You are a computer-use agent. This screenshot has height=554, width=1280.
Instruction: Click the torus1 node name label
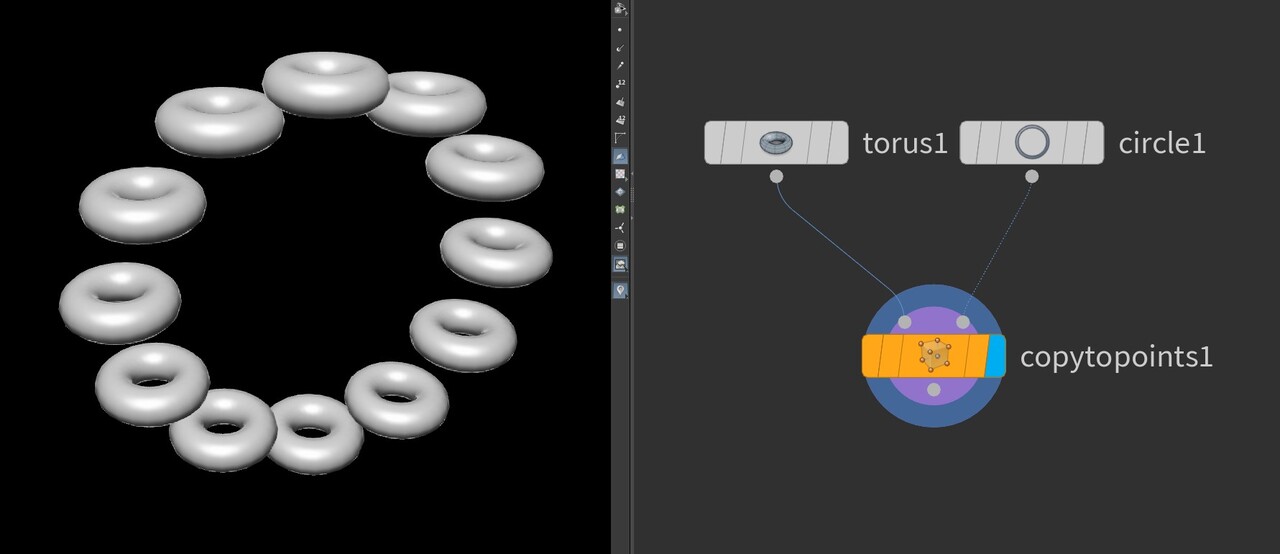coord(904,143)
